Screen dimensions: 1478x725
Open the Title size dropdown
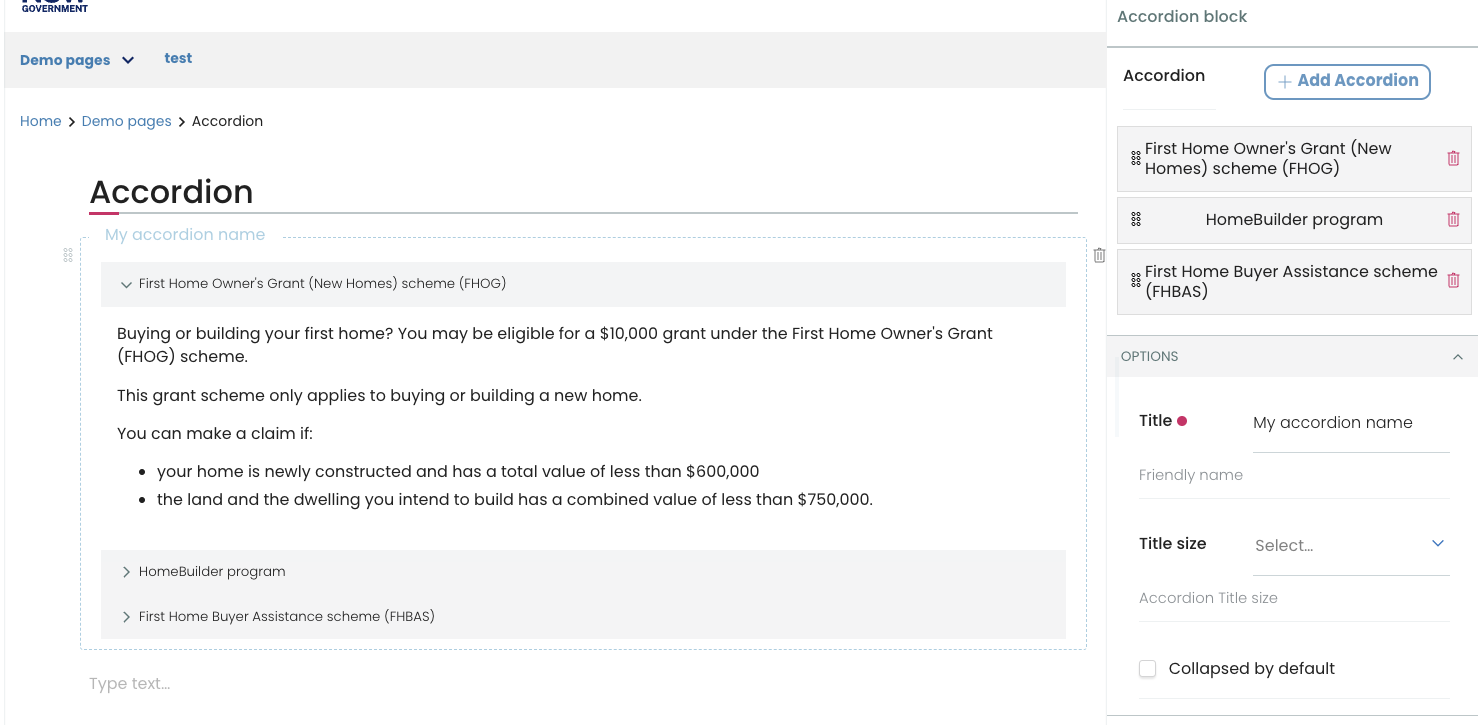1350,545
